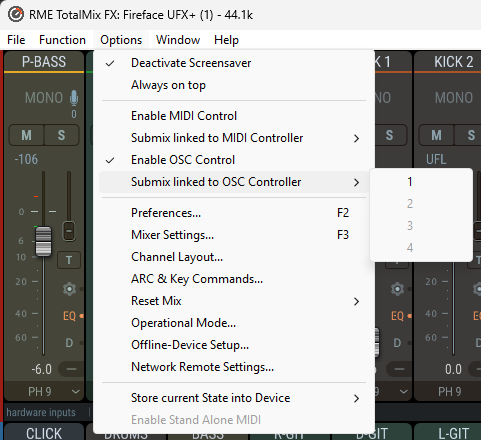Open P-BASS dynamics D panel
Screen dimensions: 481x440
[x=69, y=343]
